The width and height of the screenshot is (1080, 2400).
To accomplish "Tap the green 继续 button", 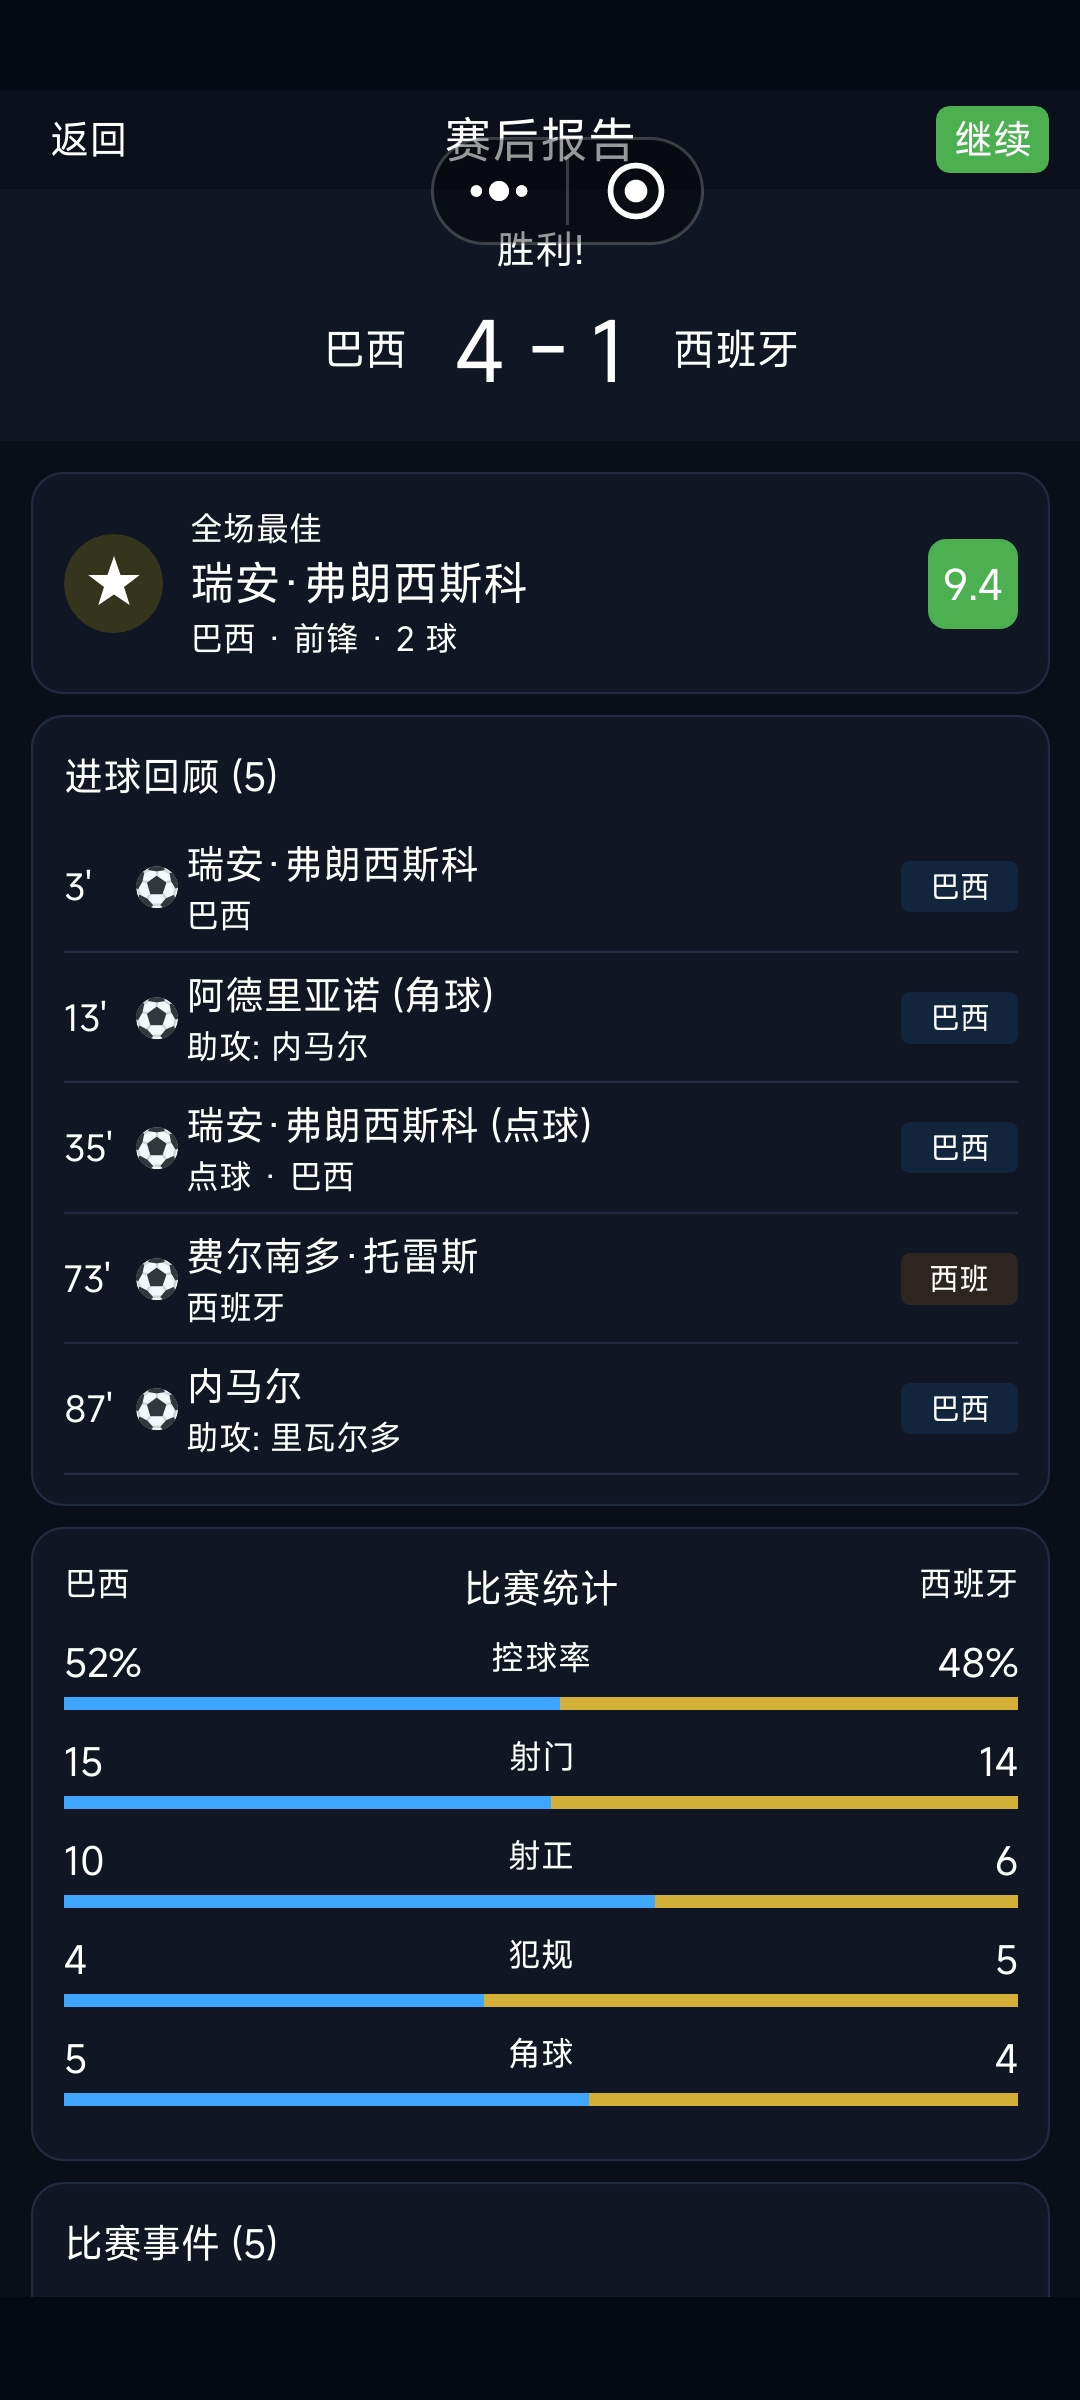I will [x=992, y=139].
